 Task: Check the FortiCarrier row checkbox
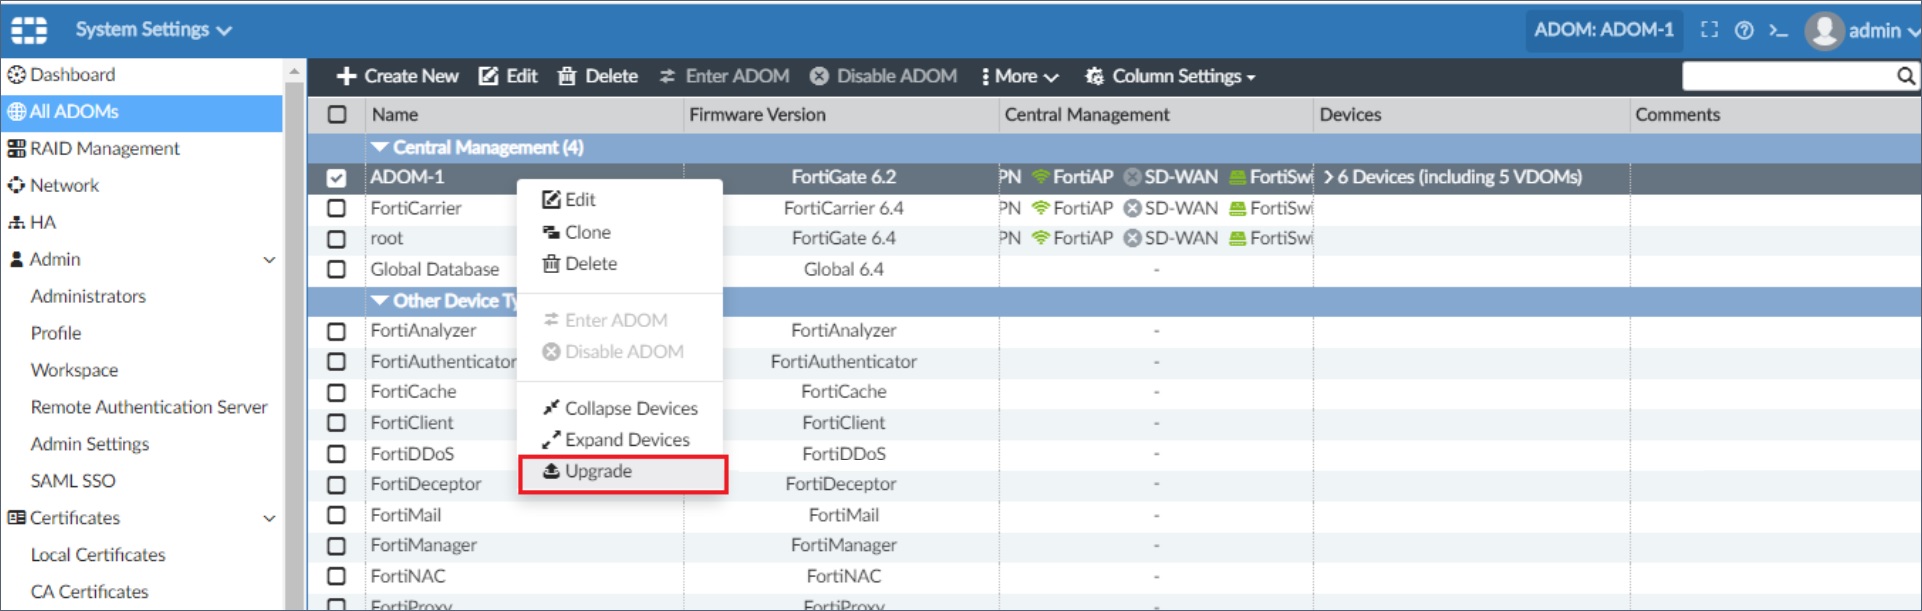(x=337, y=208)
